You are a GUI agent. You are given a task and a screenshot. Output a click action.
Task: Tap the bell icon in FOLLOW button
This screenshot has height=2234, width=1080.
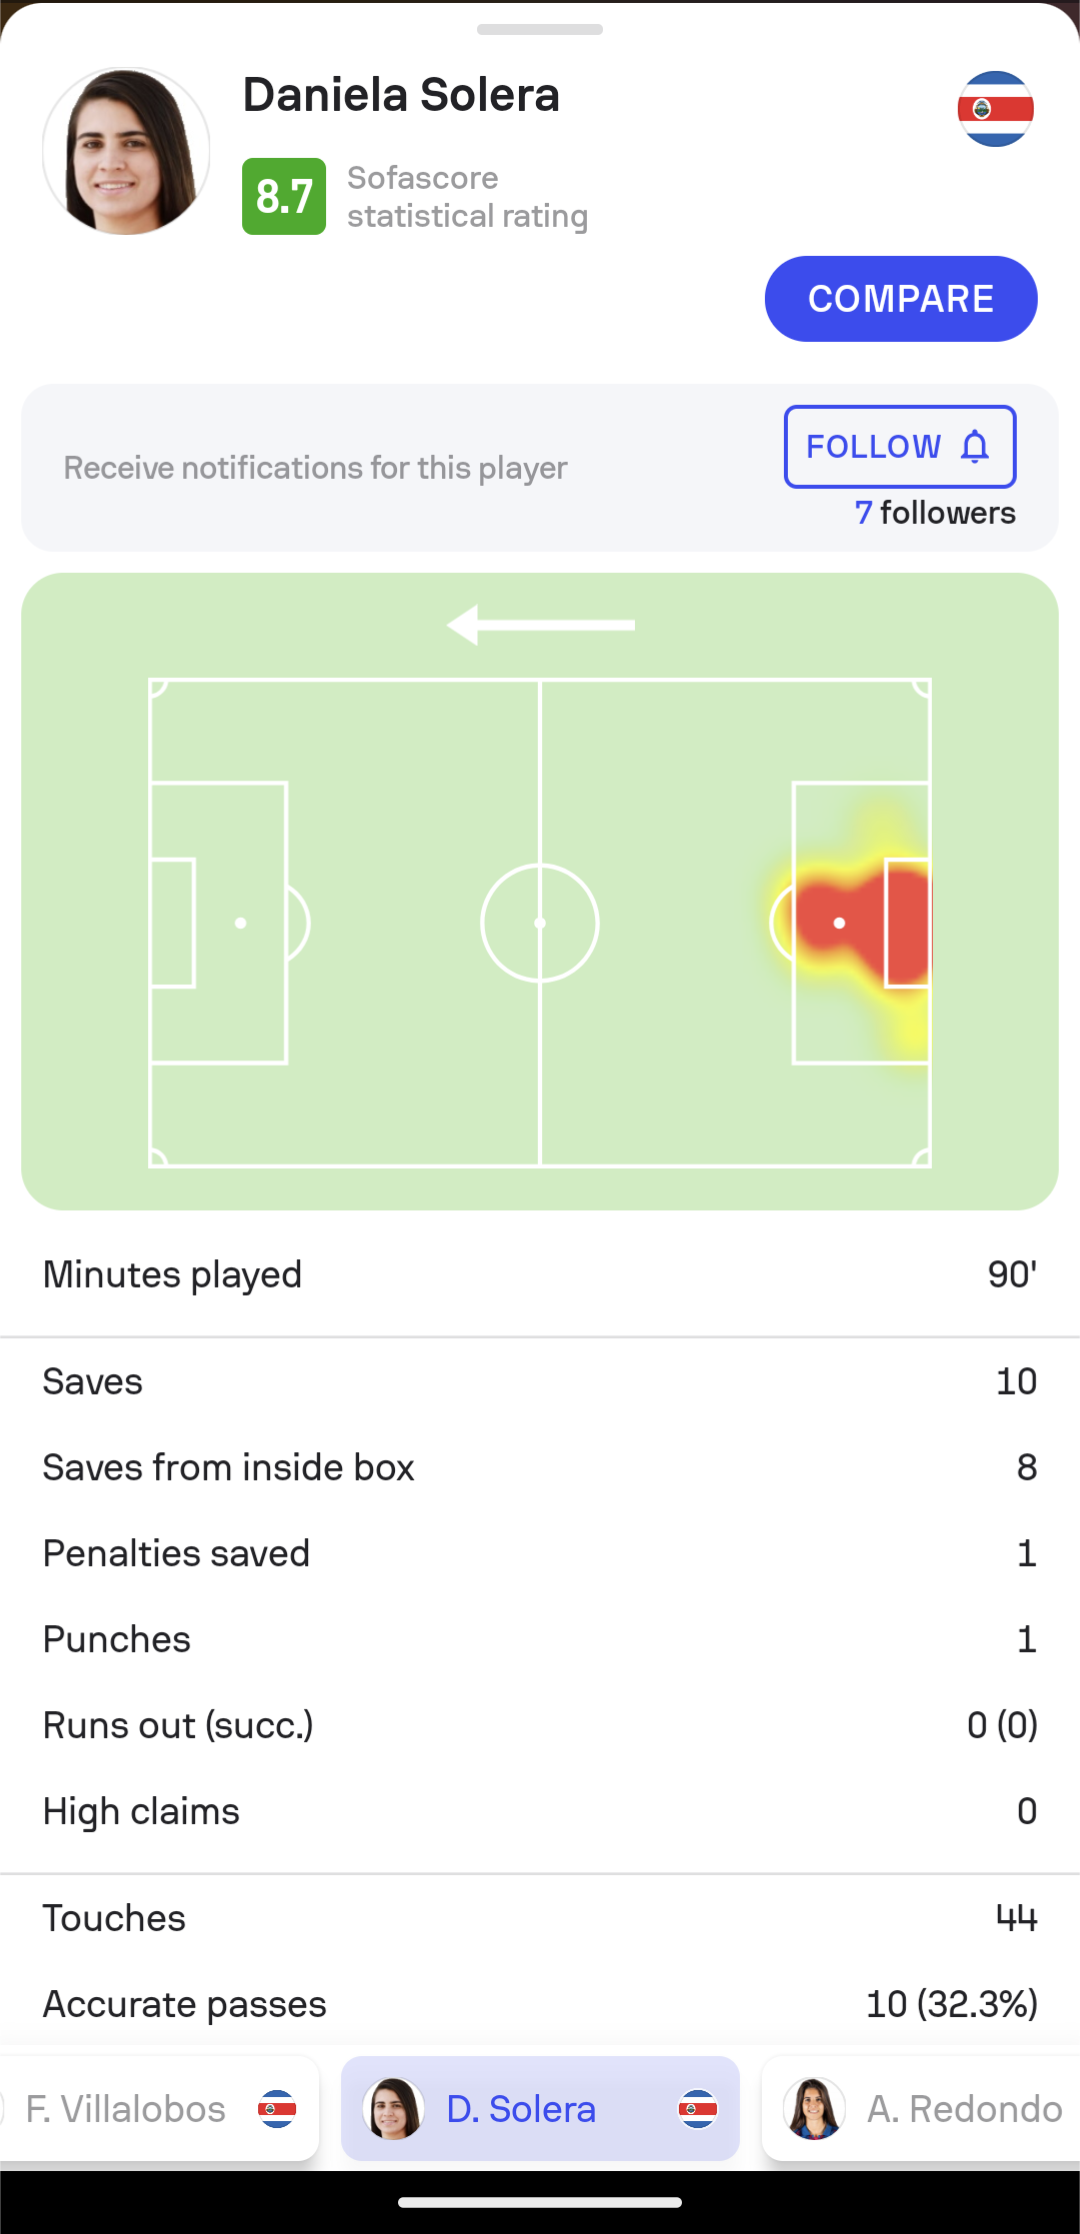(x=975, y=446)
